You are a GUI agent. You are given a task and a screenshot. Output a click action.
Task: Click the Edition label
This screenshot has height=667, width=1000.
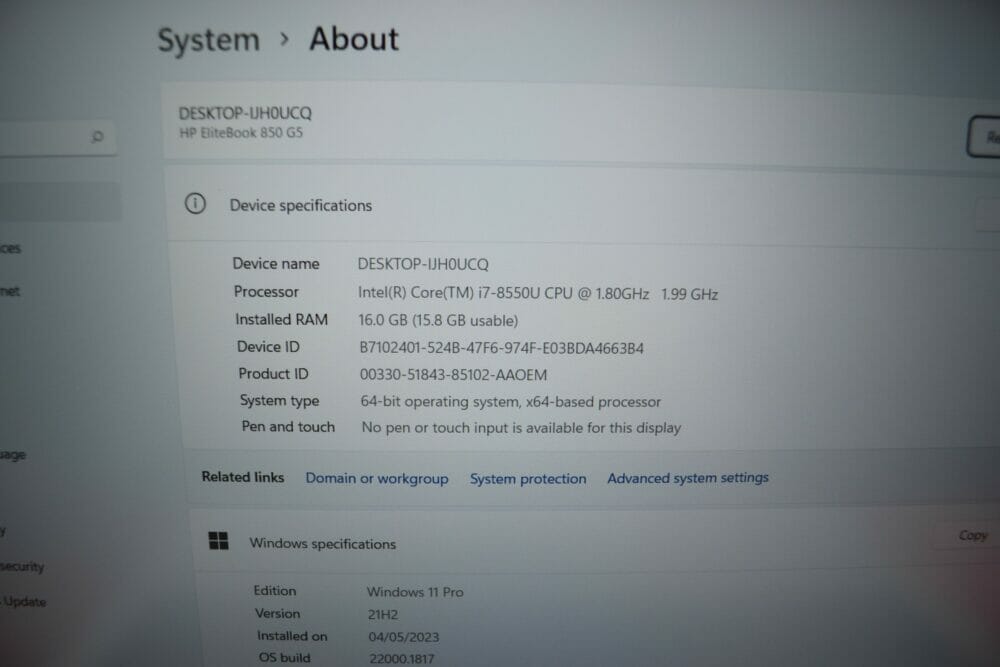click(x=275, y=590)
